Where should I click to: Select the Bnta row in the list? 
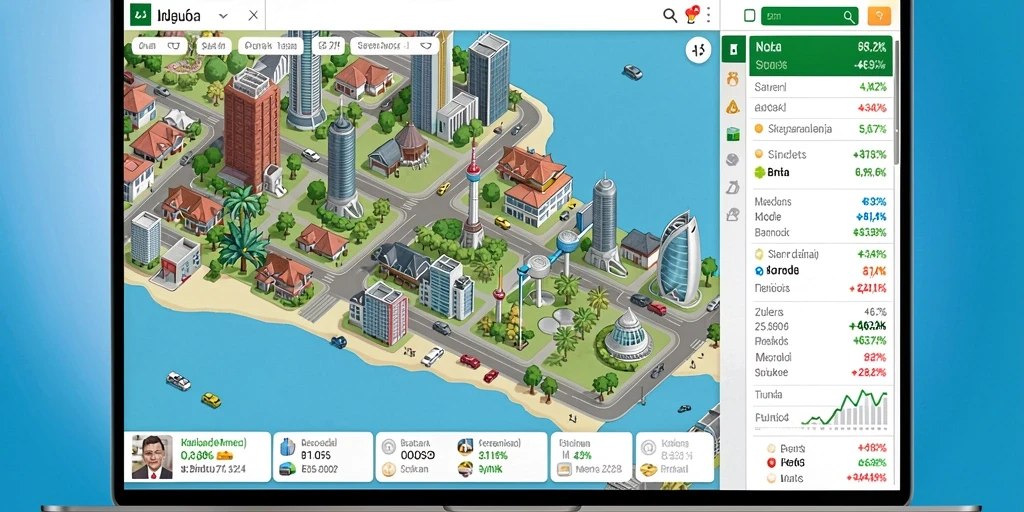(820, 172)
